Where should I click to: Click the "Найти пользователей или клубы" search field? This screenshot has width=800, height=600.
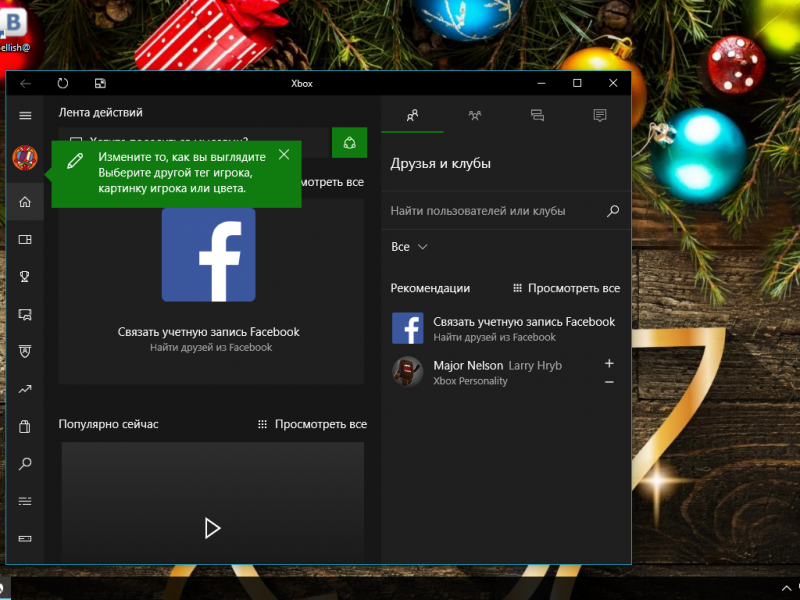point(495,211)
